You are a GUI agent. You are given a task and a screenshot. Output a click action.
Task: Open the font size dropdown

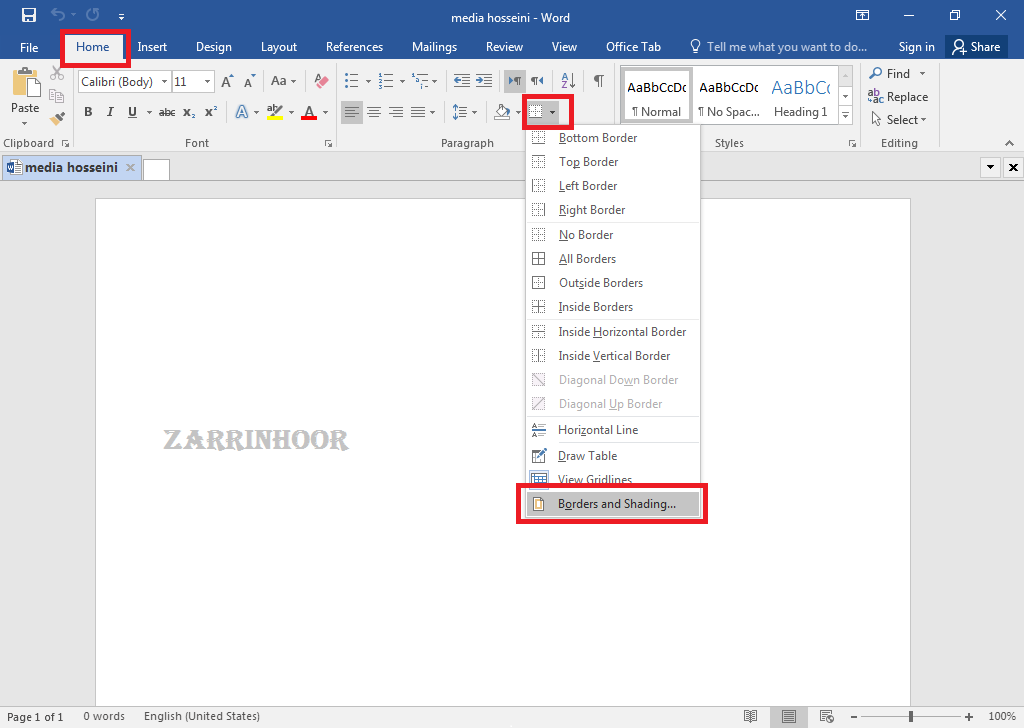[x=208, y=82]
